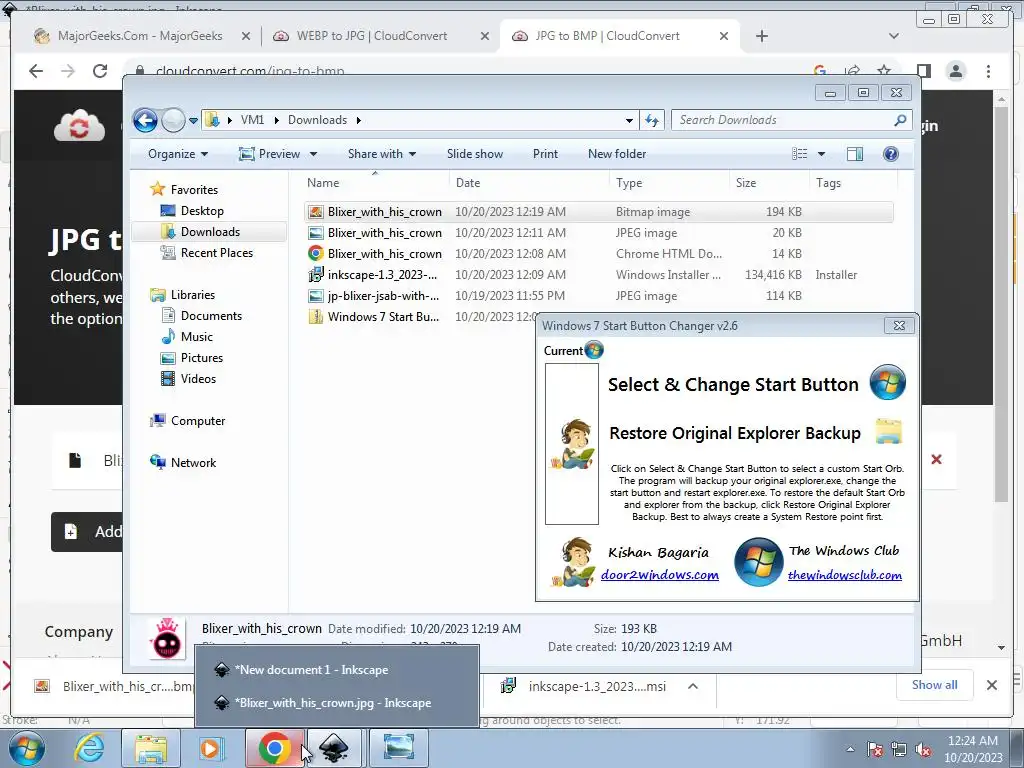
Task: Open Computer in navigation pane
Action: coord(198,421)
